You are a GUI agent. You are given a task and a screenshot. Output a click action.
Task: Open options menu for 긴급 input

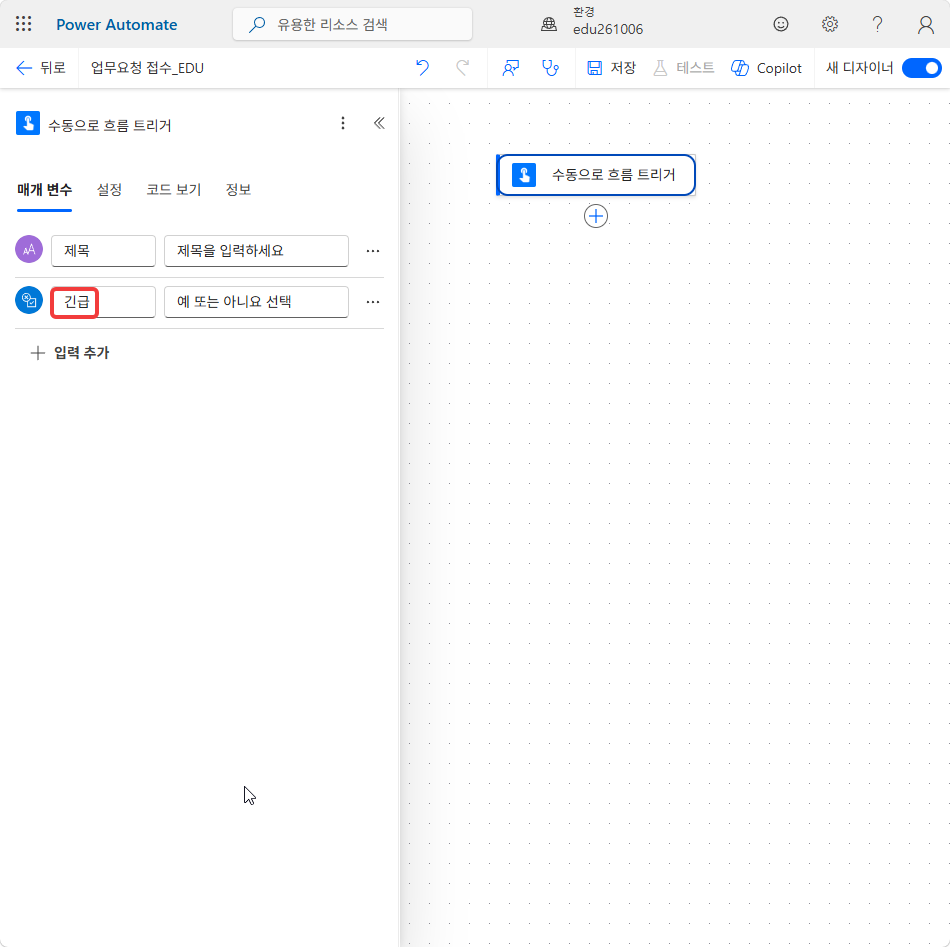(373, 302)
